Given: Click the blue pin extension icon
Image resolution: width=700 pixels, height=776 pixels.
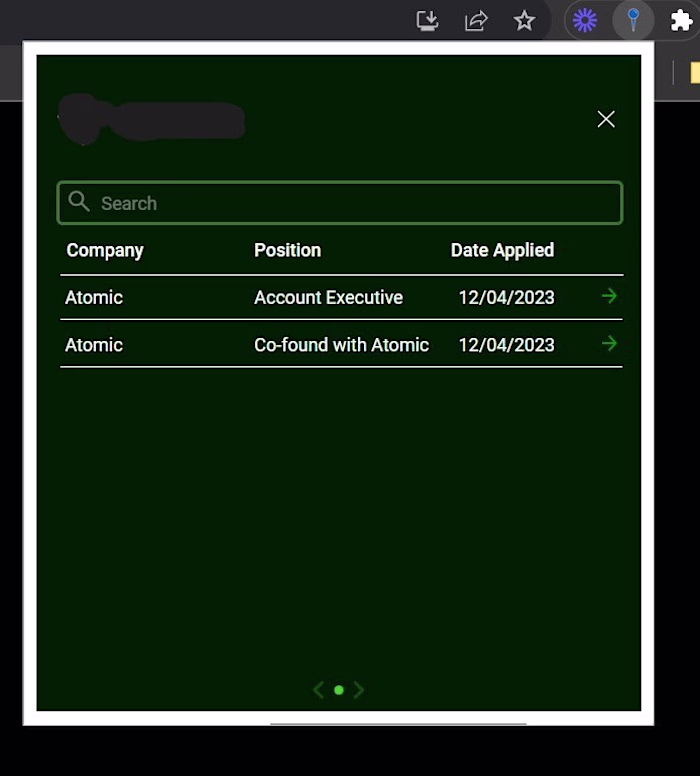Looking at the screenshot, I should tap(633, 21).
